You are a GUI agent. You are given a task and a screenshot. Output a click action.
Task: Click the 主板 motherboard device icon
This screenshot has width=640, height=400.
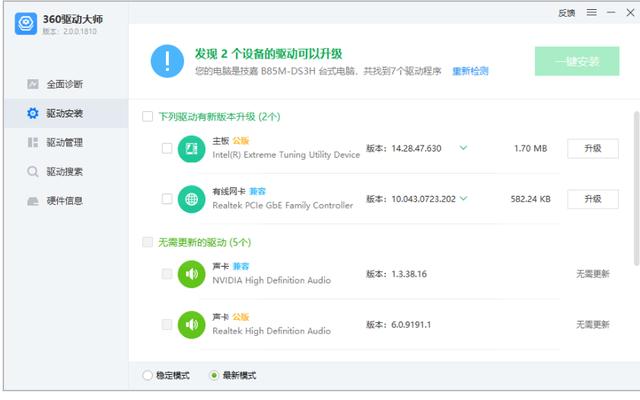pyautogui.click(x=191, y=149)
